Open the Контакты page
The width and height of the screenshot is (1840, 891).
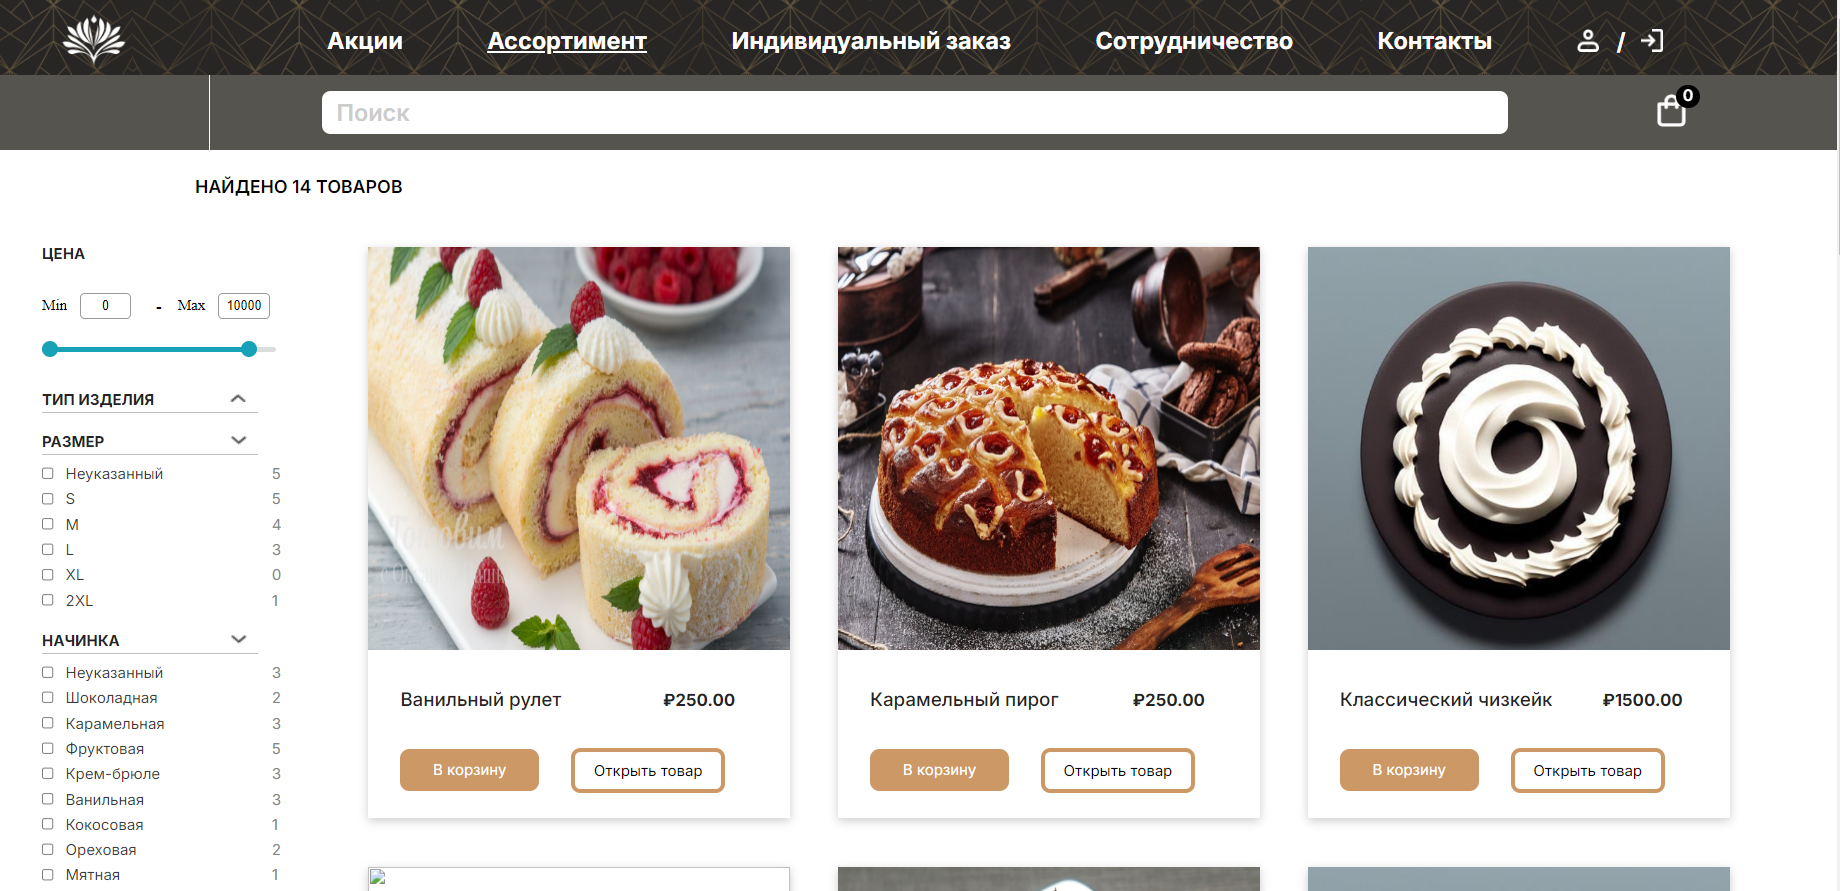(1434, 41)
